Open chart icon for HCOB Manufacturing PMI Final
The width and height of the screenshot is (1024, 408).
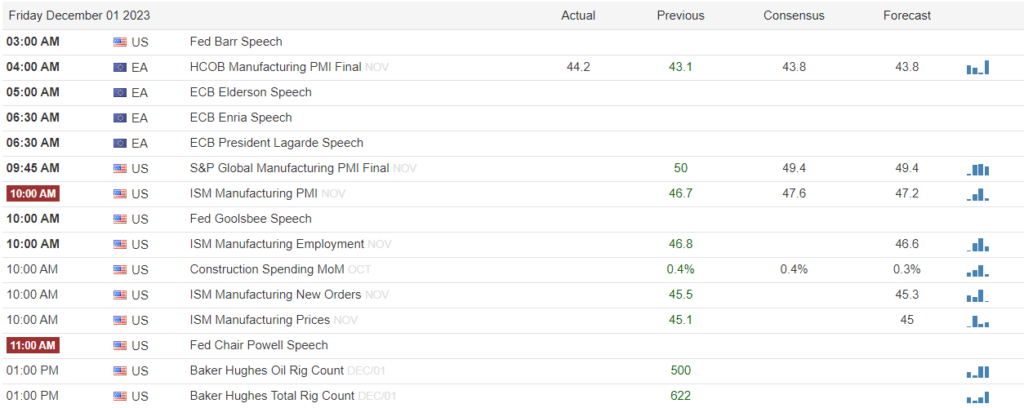coord(978,67)
